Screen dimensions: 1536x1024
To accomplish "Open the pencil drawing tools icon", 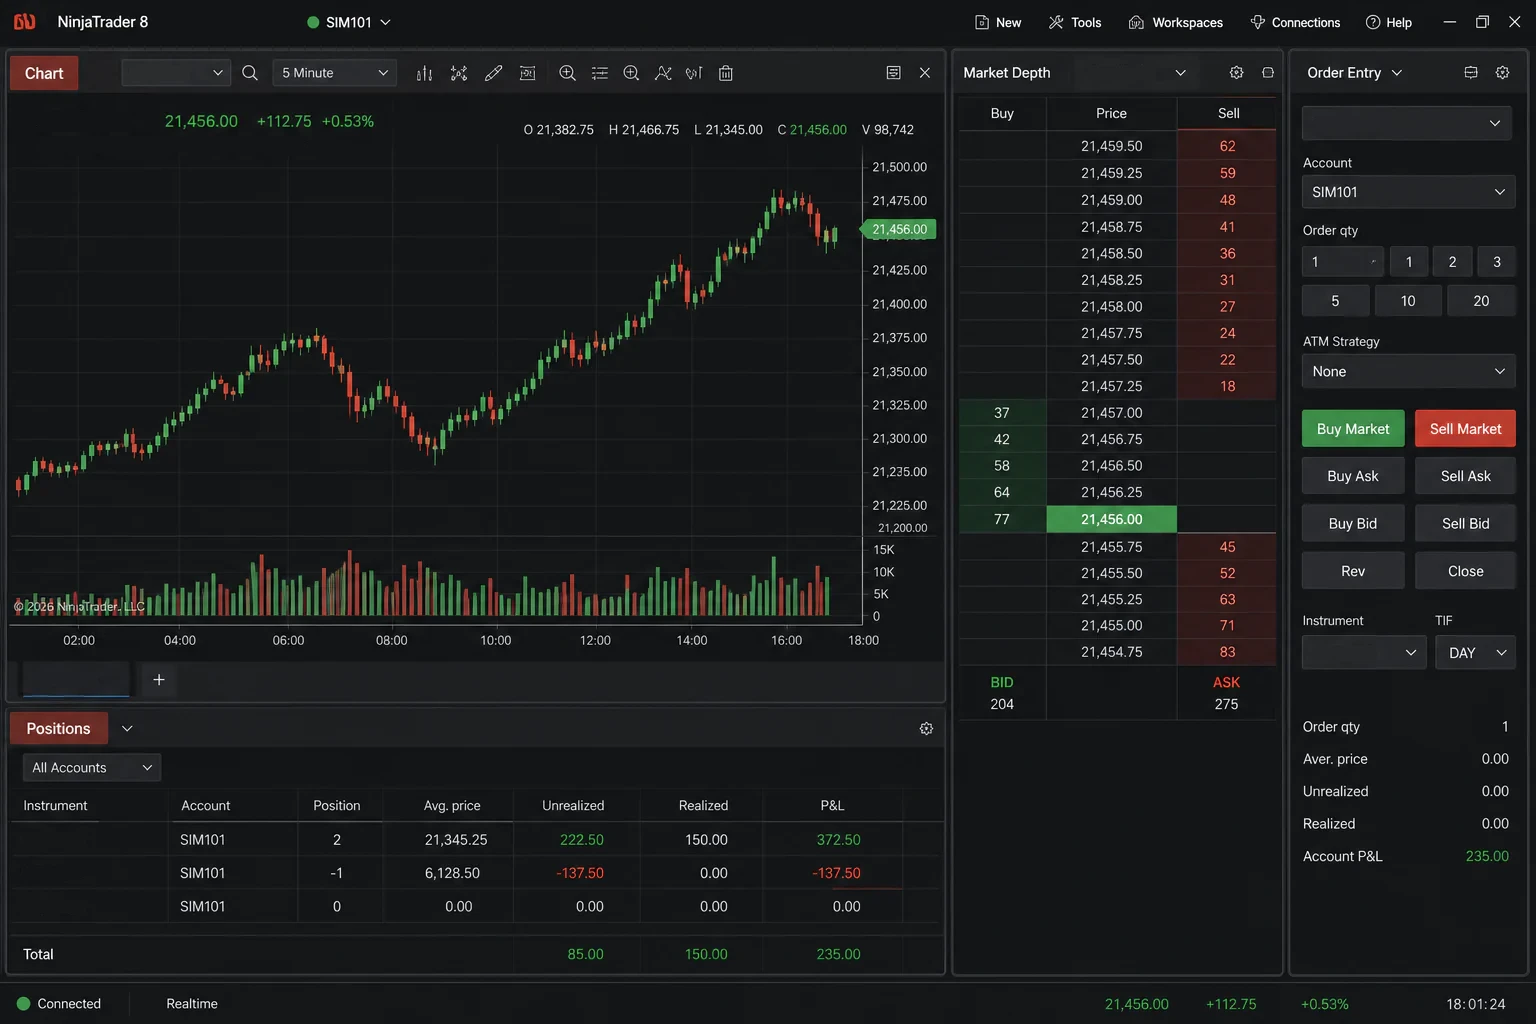I will coord(493,73).
